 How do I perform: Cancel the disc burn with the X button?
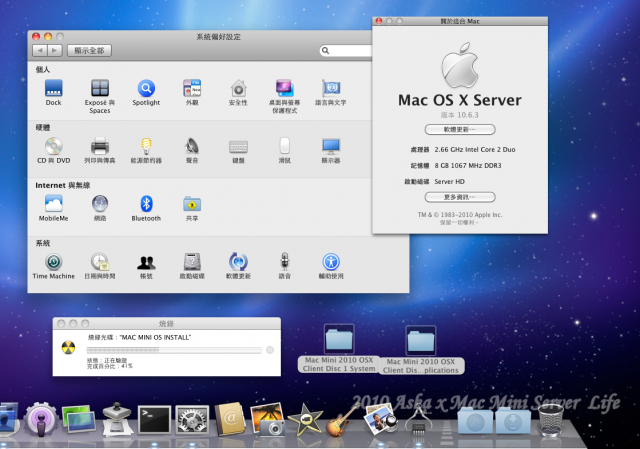[x=270, y=350]
